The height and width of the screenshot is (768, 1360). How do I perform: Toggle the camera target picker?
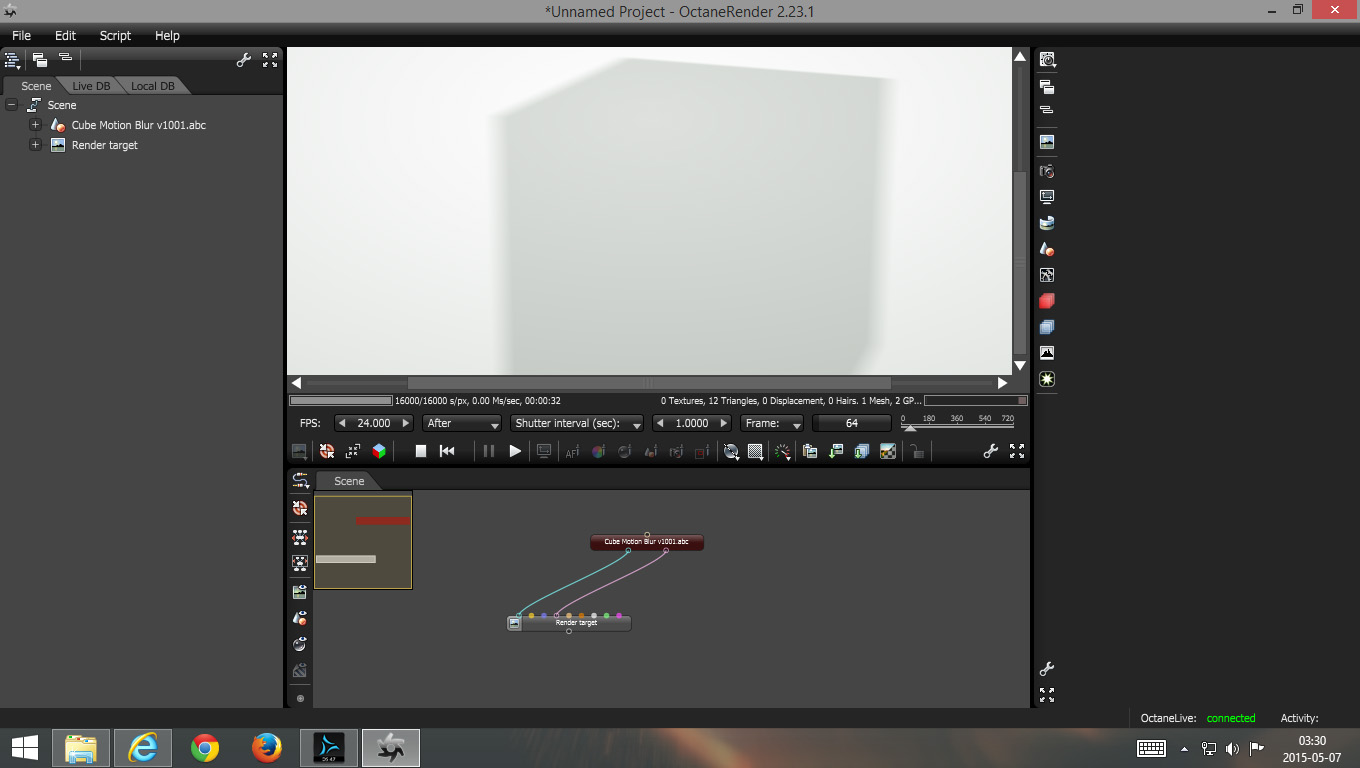point(676,451)
